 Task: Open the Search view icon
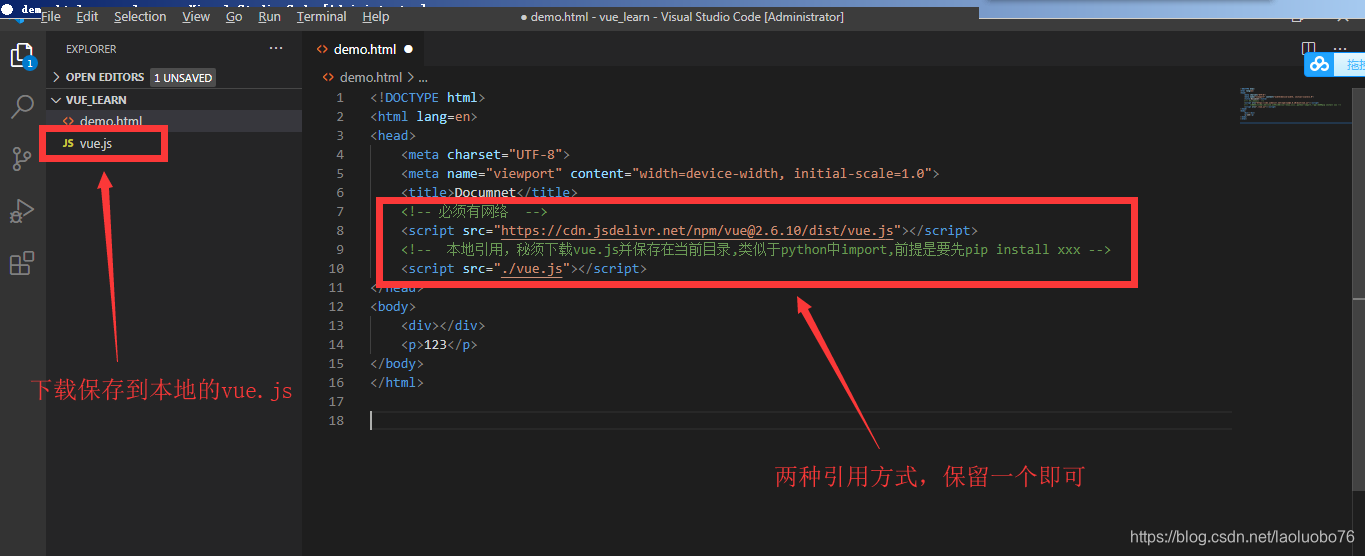point(22,107)
